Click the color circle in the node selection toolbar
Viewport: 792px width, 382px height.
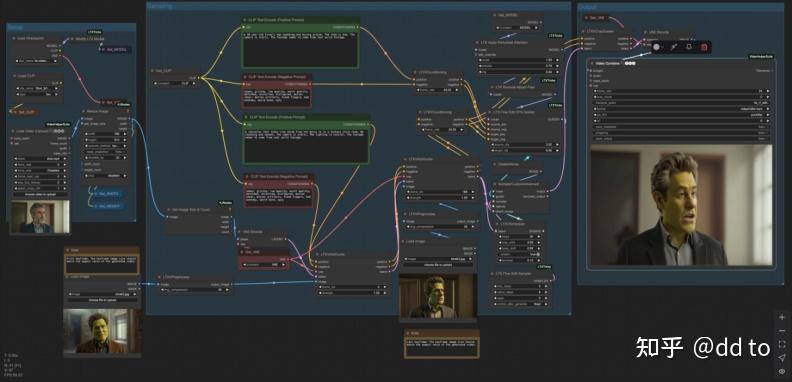(656, 47)
